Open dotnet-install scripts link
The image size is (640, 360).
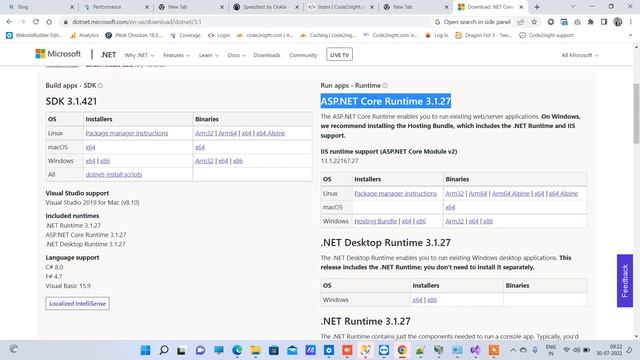click(x=114, y=174)
